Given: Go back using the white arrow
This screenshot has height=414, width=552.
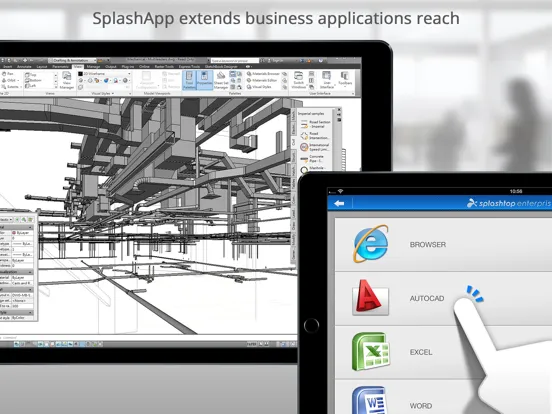Looking at the screenshot, I should [339, 203].
